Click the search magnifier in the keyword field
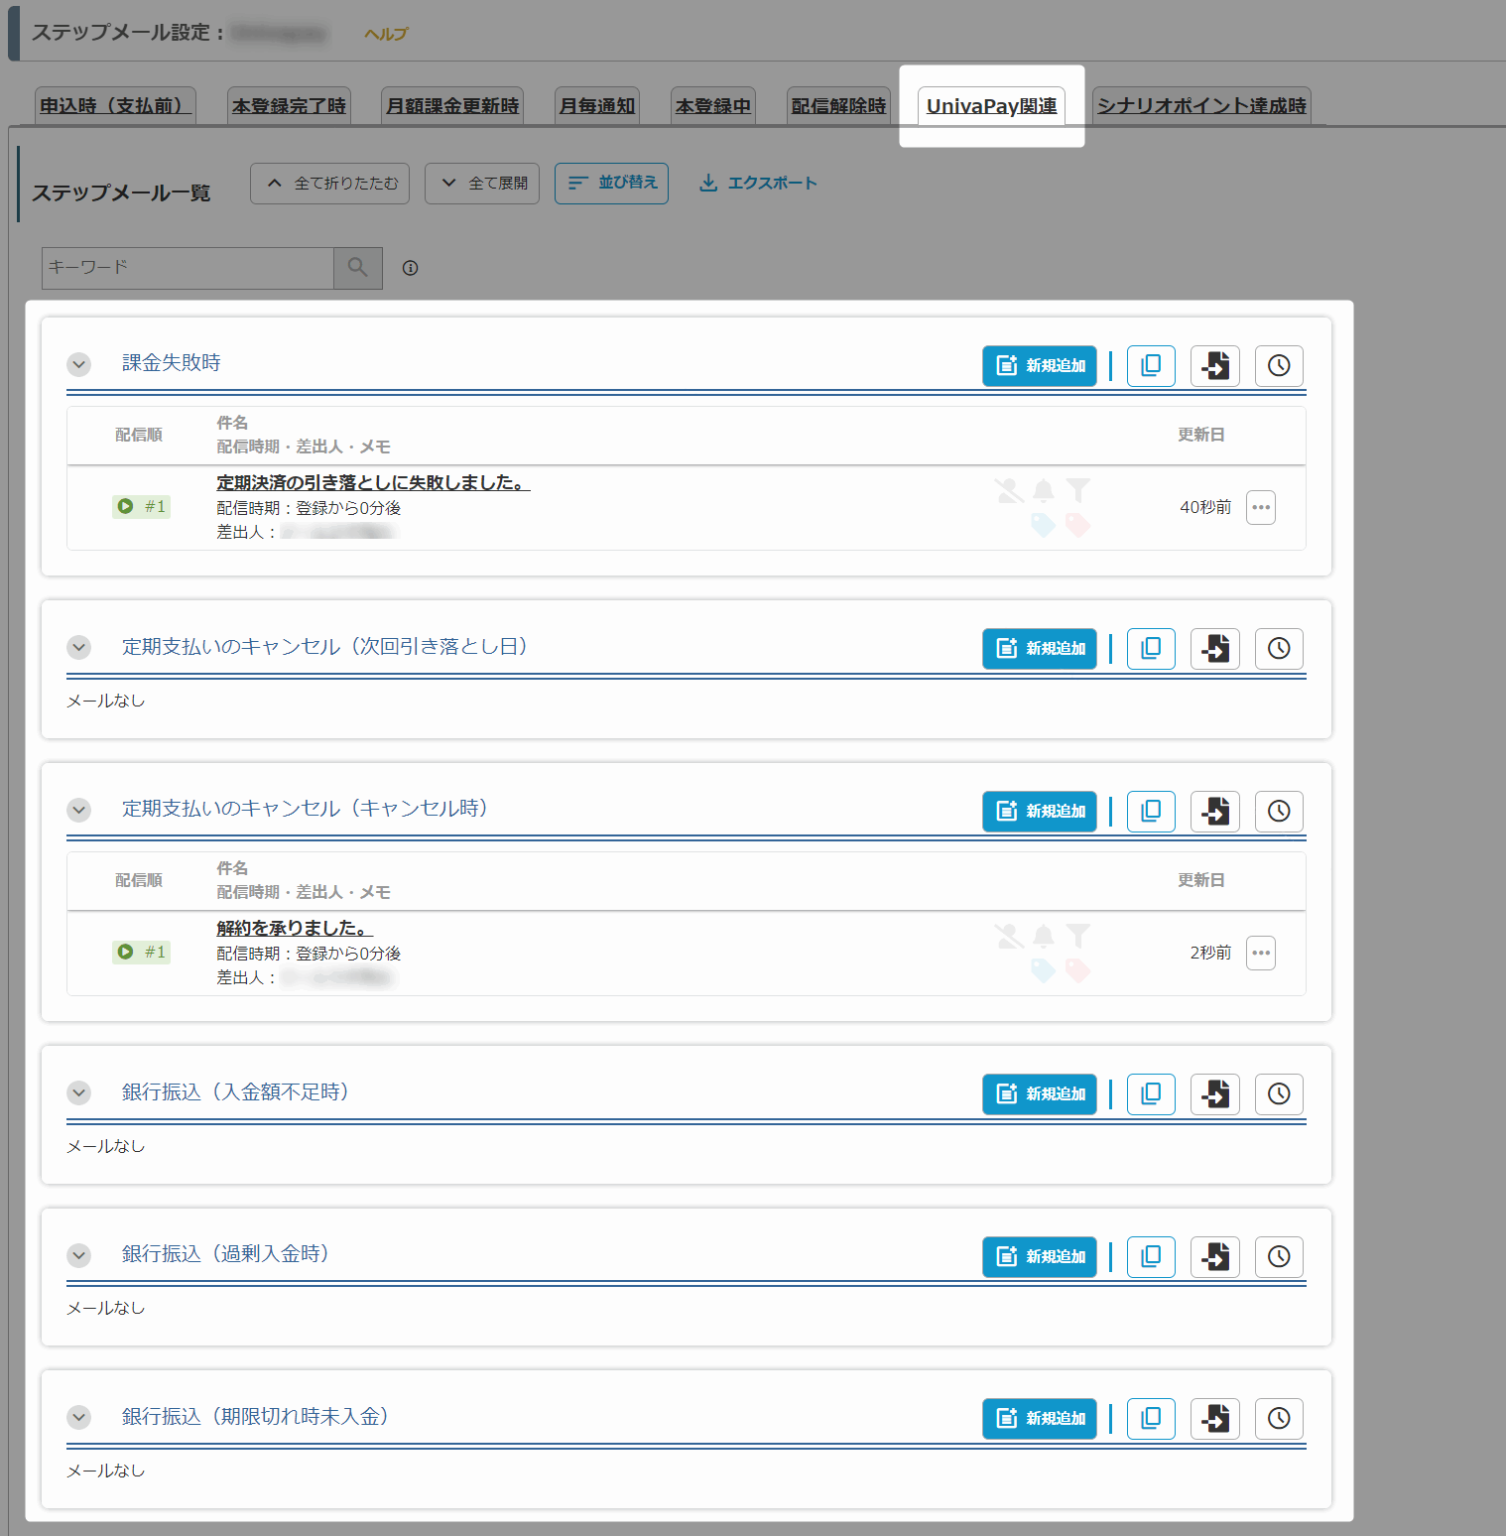1506x1536 pixels. (357, 268)
